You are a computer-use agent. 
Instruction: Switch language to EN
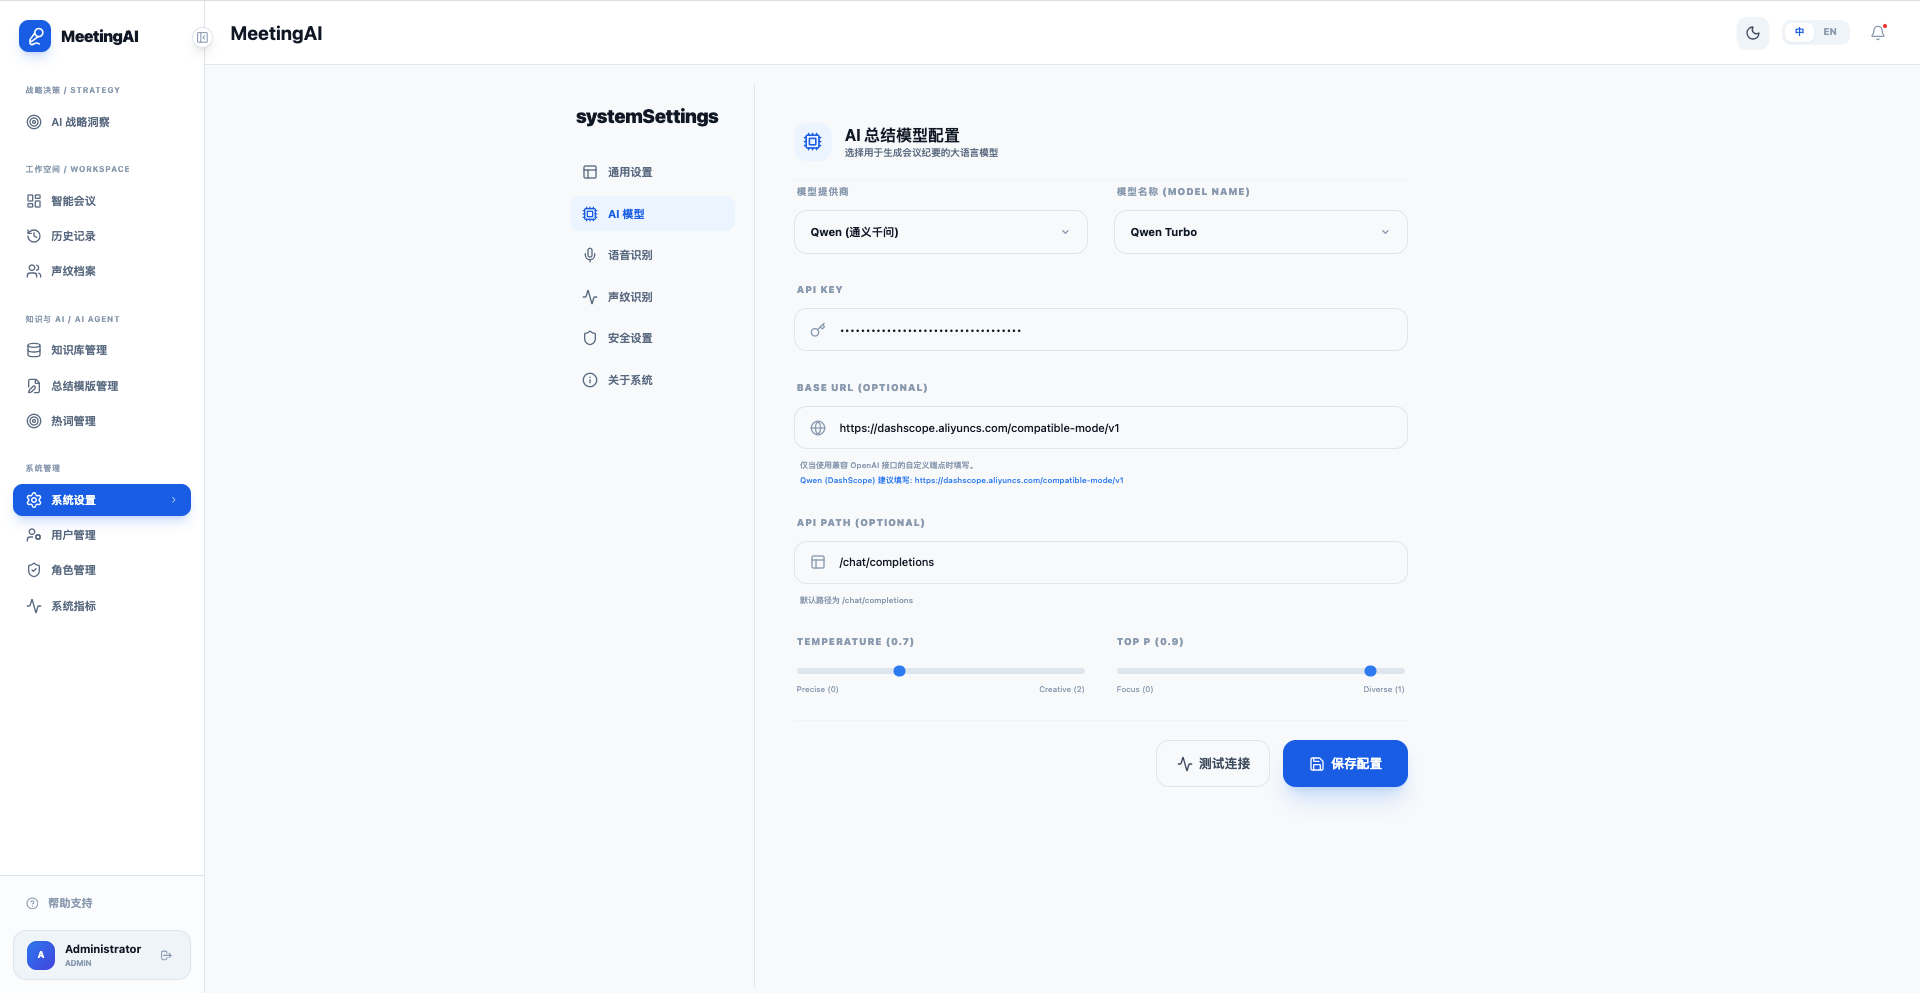[1830, 32]
